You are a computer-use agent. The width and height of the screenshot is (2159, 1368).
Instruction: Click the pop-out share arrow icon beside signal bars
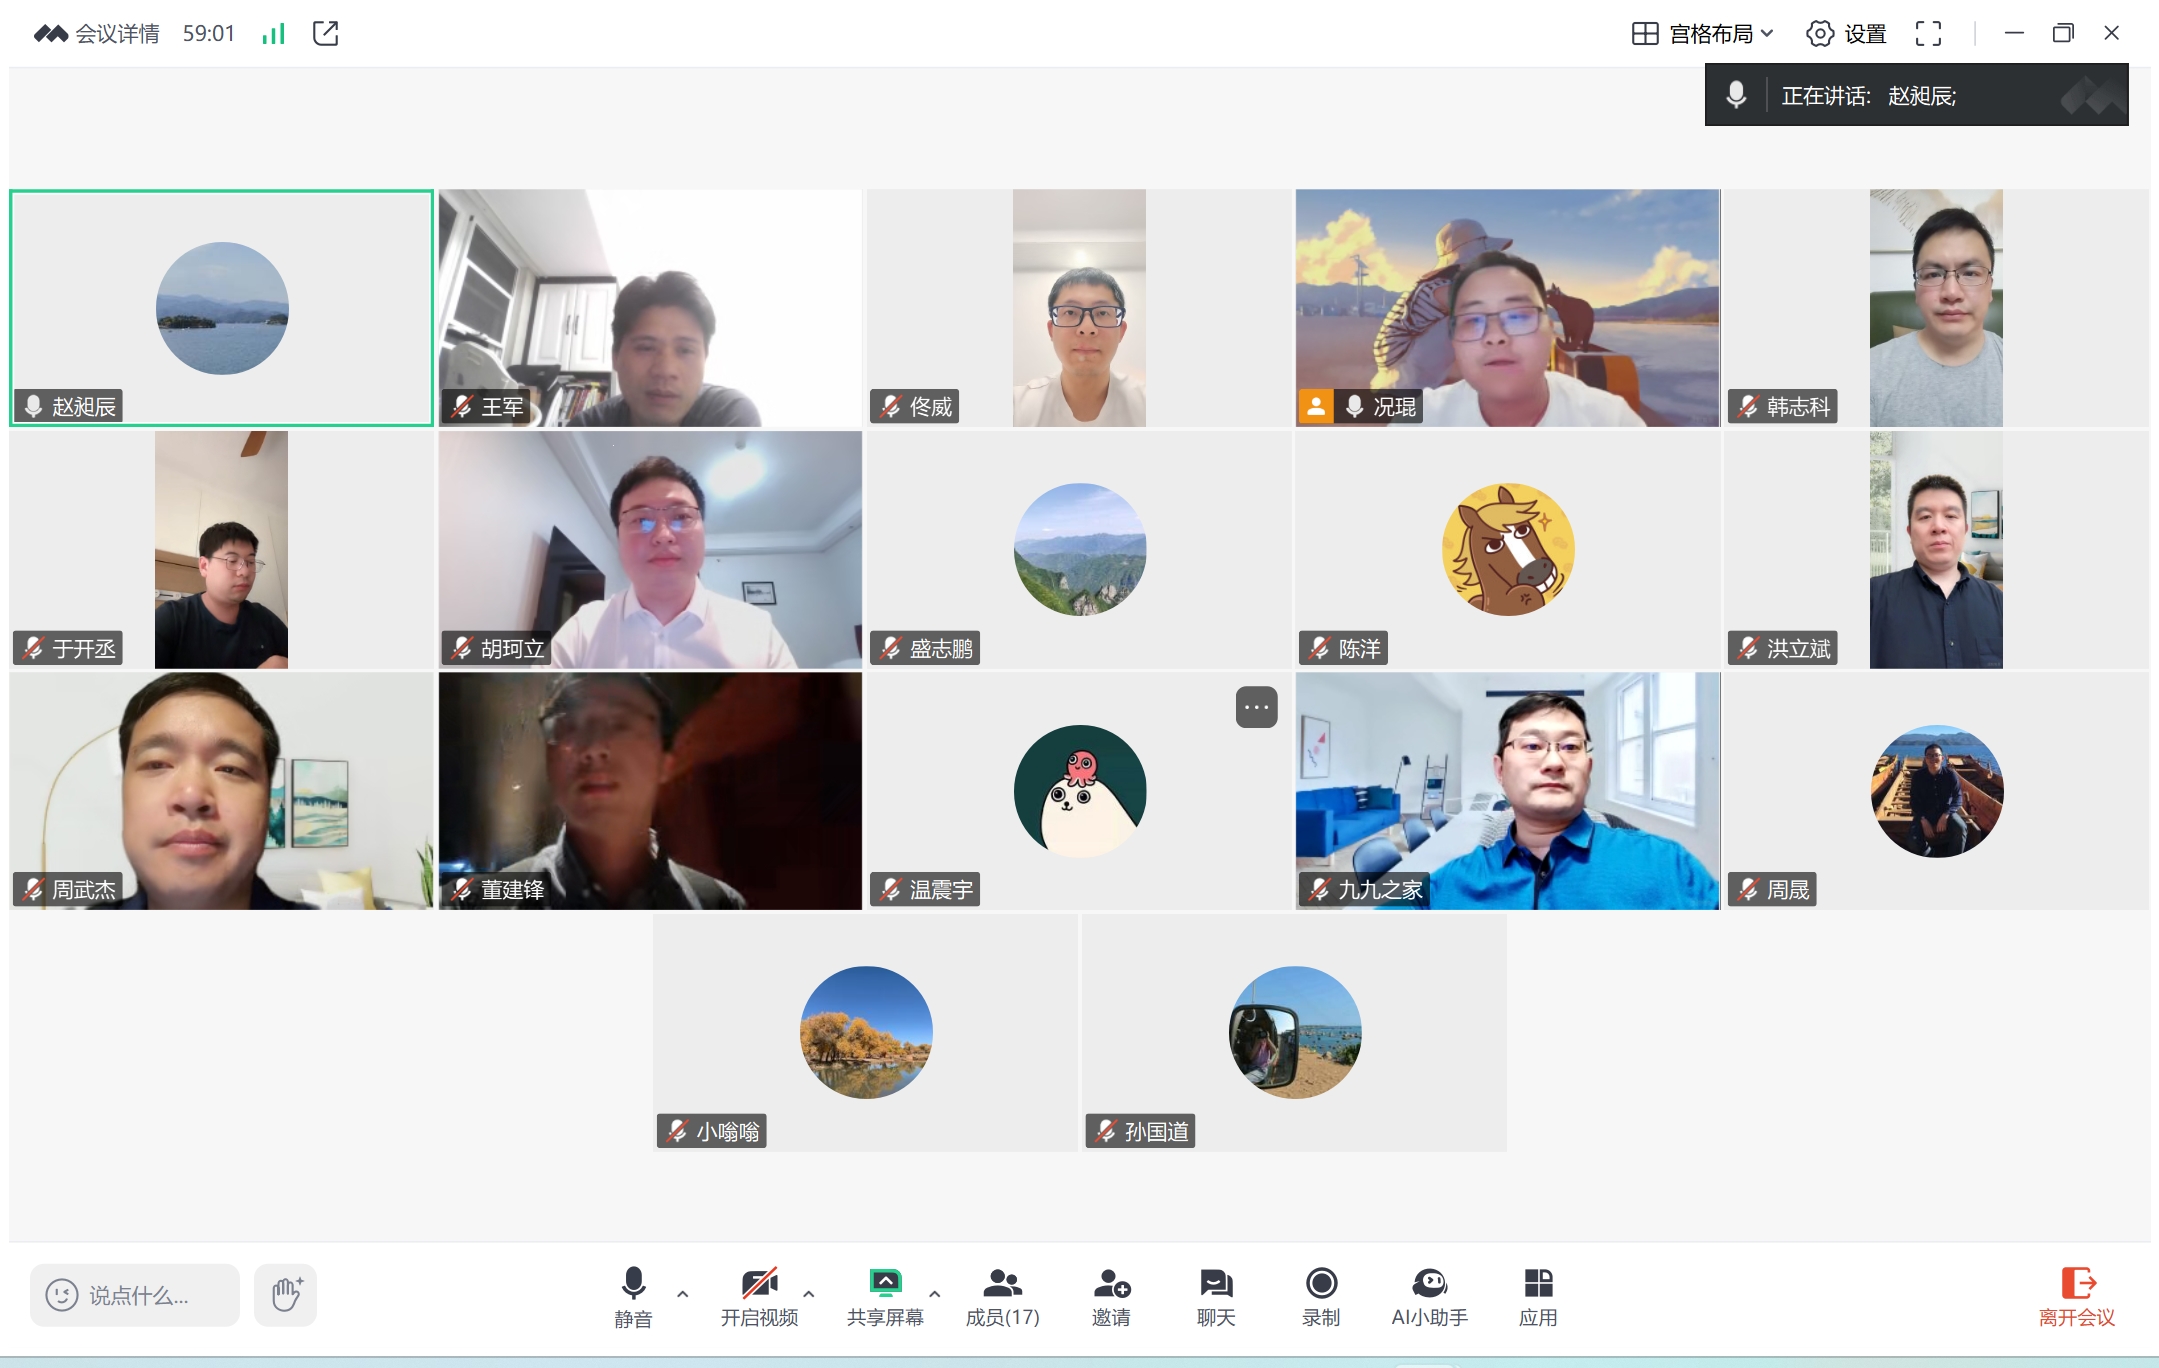click(x=326, y=33)
